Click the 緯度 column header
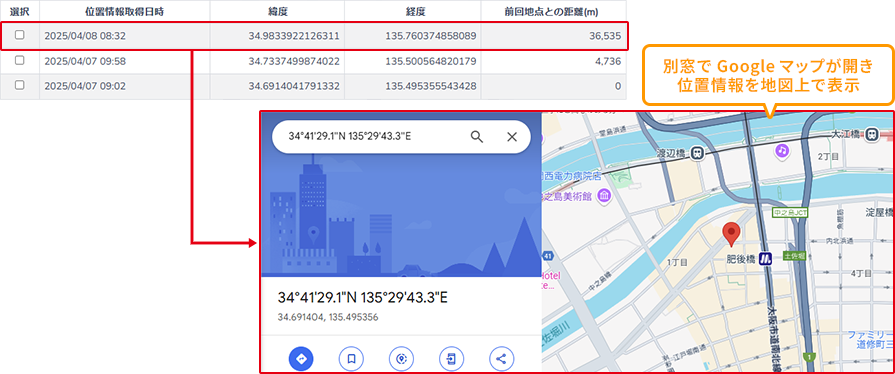The height and width of the screenshot is (374, 895). click(277, 11)
